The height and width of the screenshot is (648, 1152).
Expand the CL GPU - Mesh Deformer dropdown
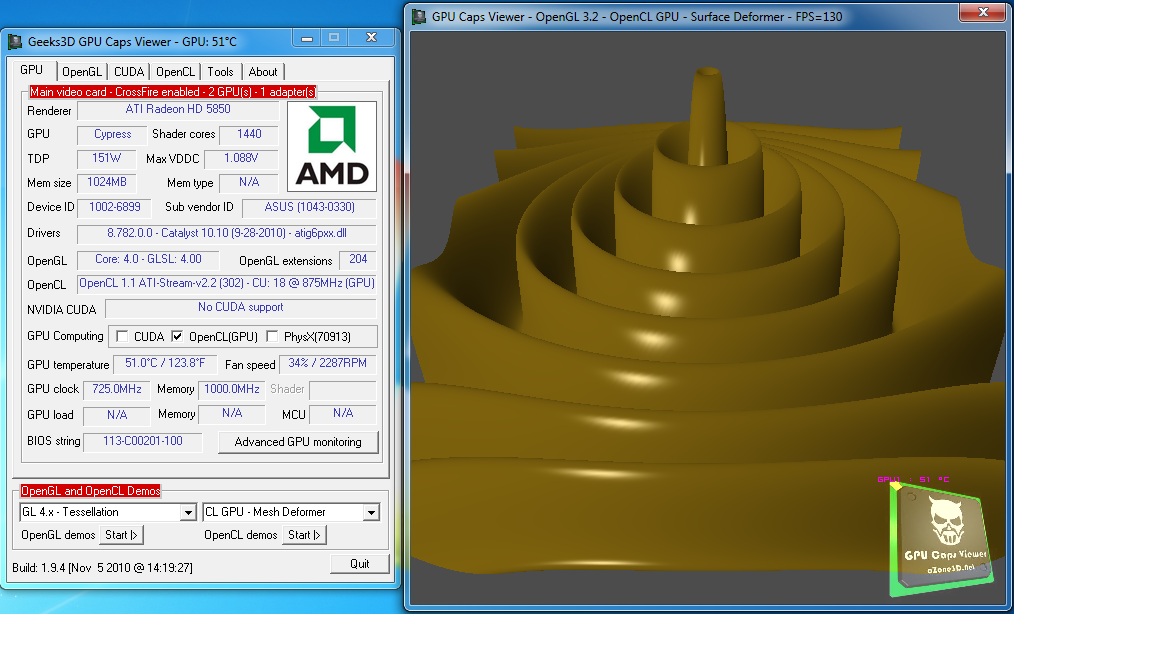click(x=371, y=512)
